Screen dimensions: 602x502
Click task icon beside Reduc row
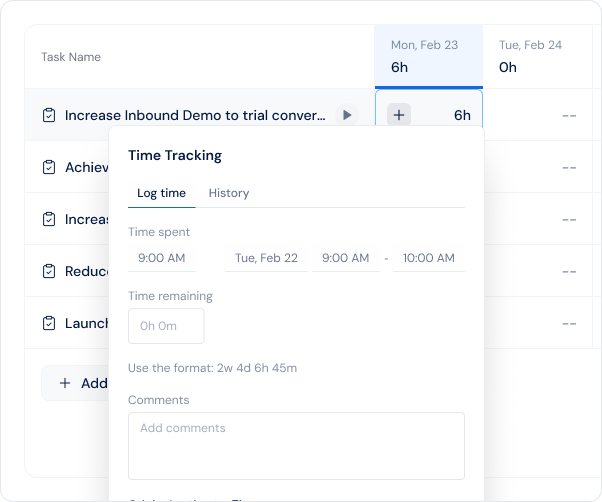tap(49, 271)
